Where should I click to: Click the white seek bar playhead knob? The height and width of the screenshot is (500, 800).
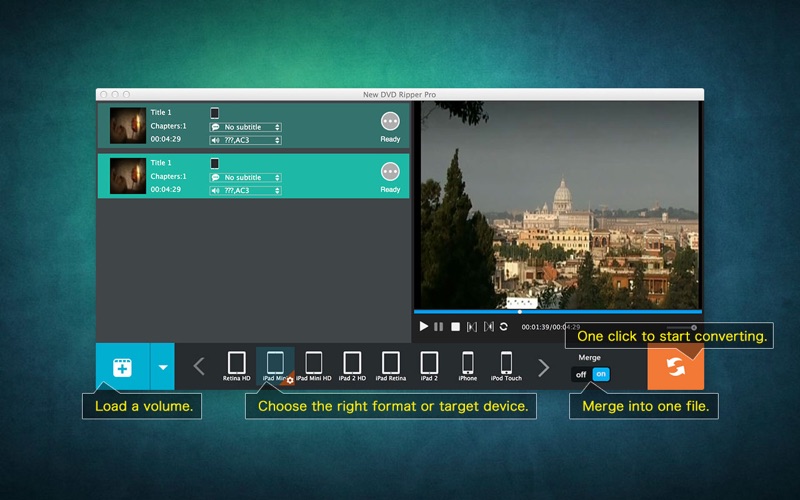point(520,312)
